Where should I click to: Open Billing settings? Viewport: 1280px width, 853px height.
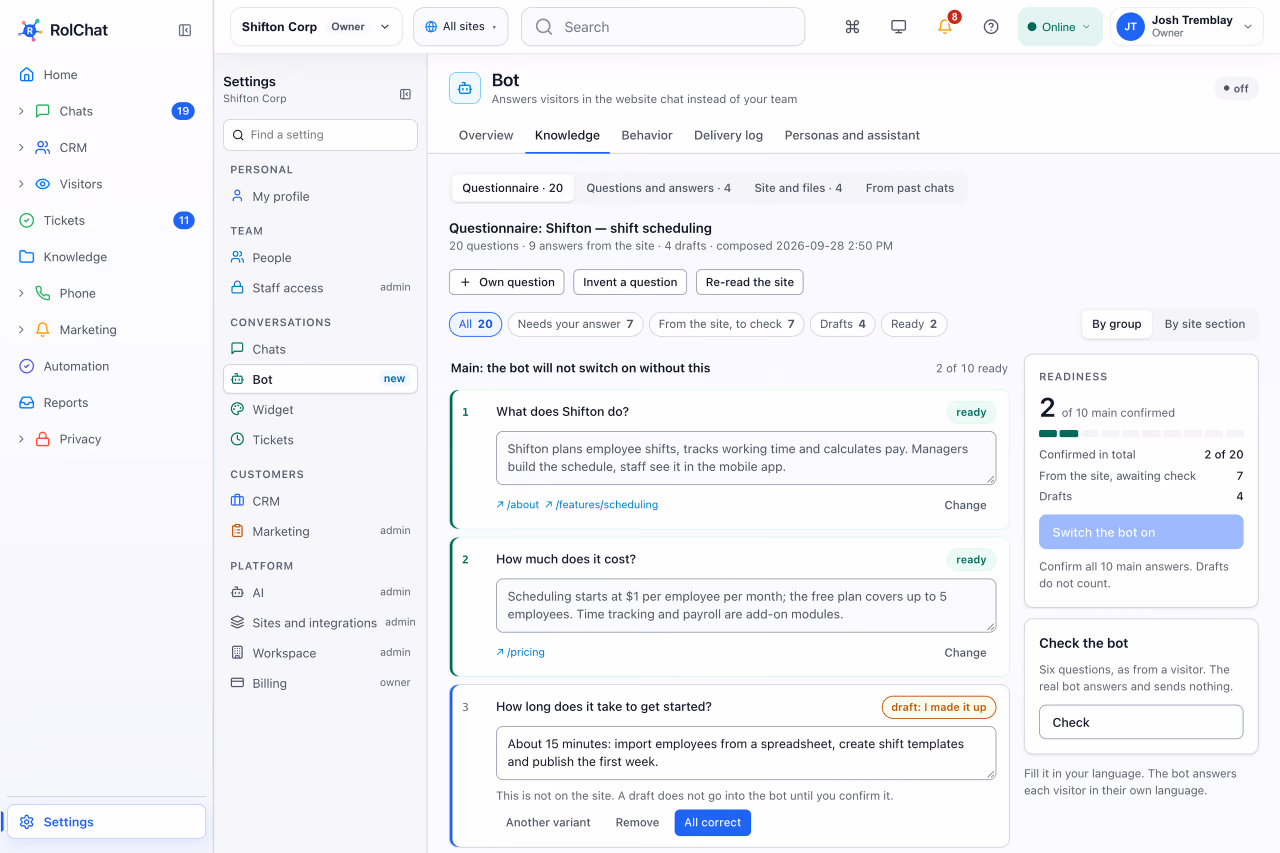click(320, 684)
